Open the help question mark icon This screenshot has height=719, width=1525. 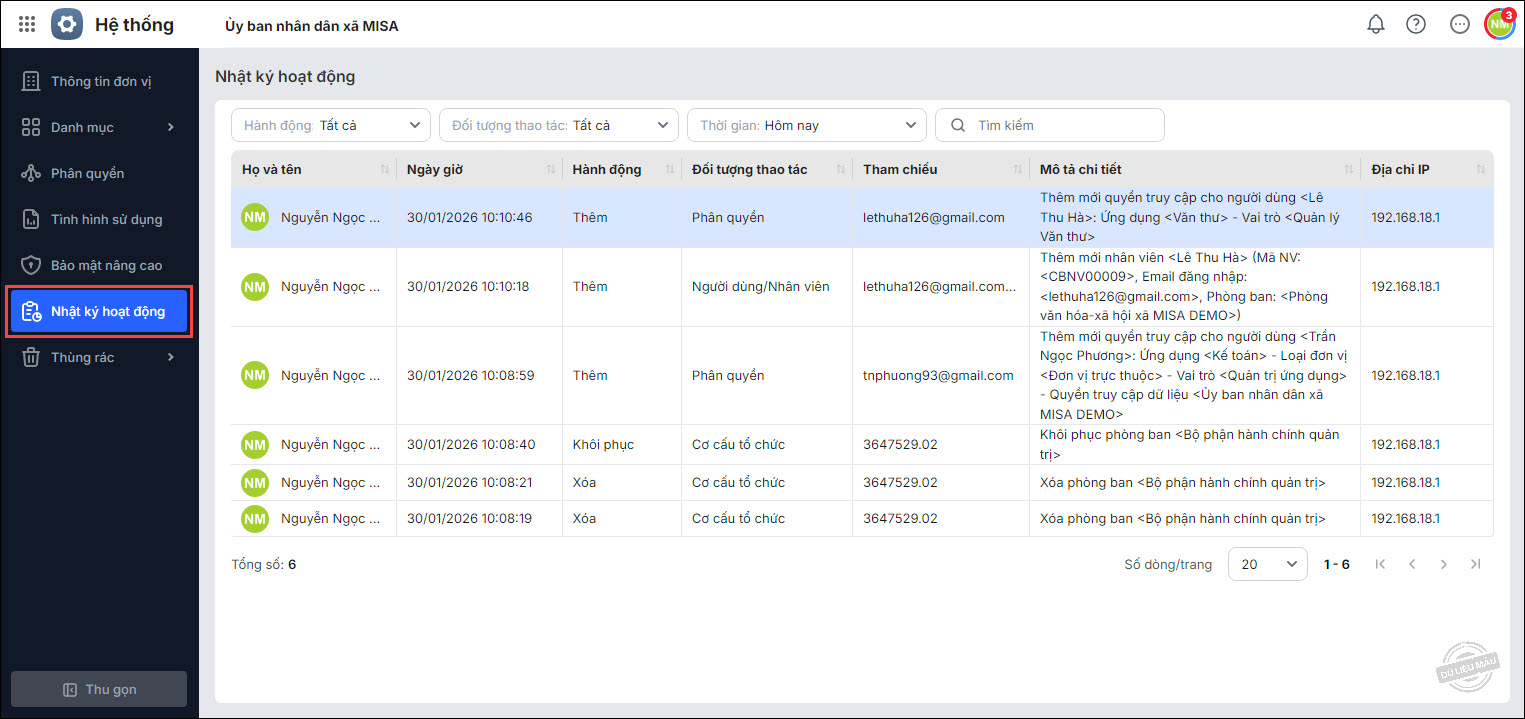1416,24
